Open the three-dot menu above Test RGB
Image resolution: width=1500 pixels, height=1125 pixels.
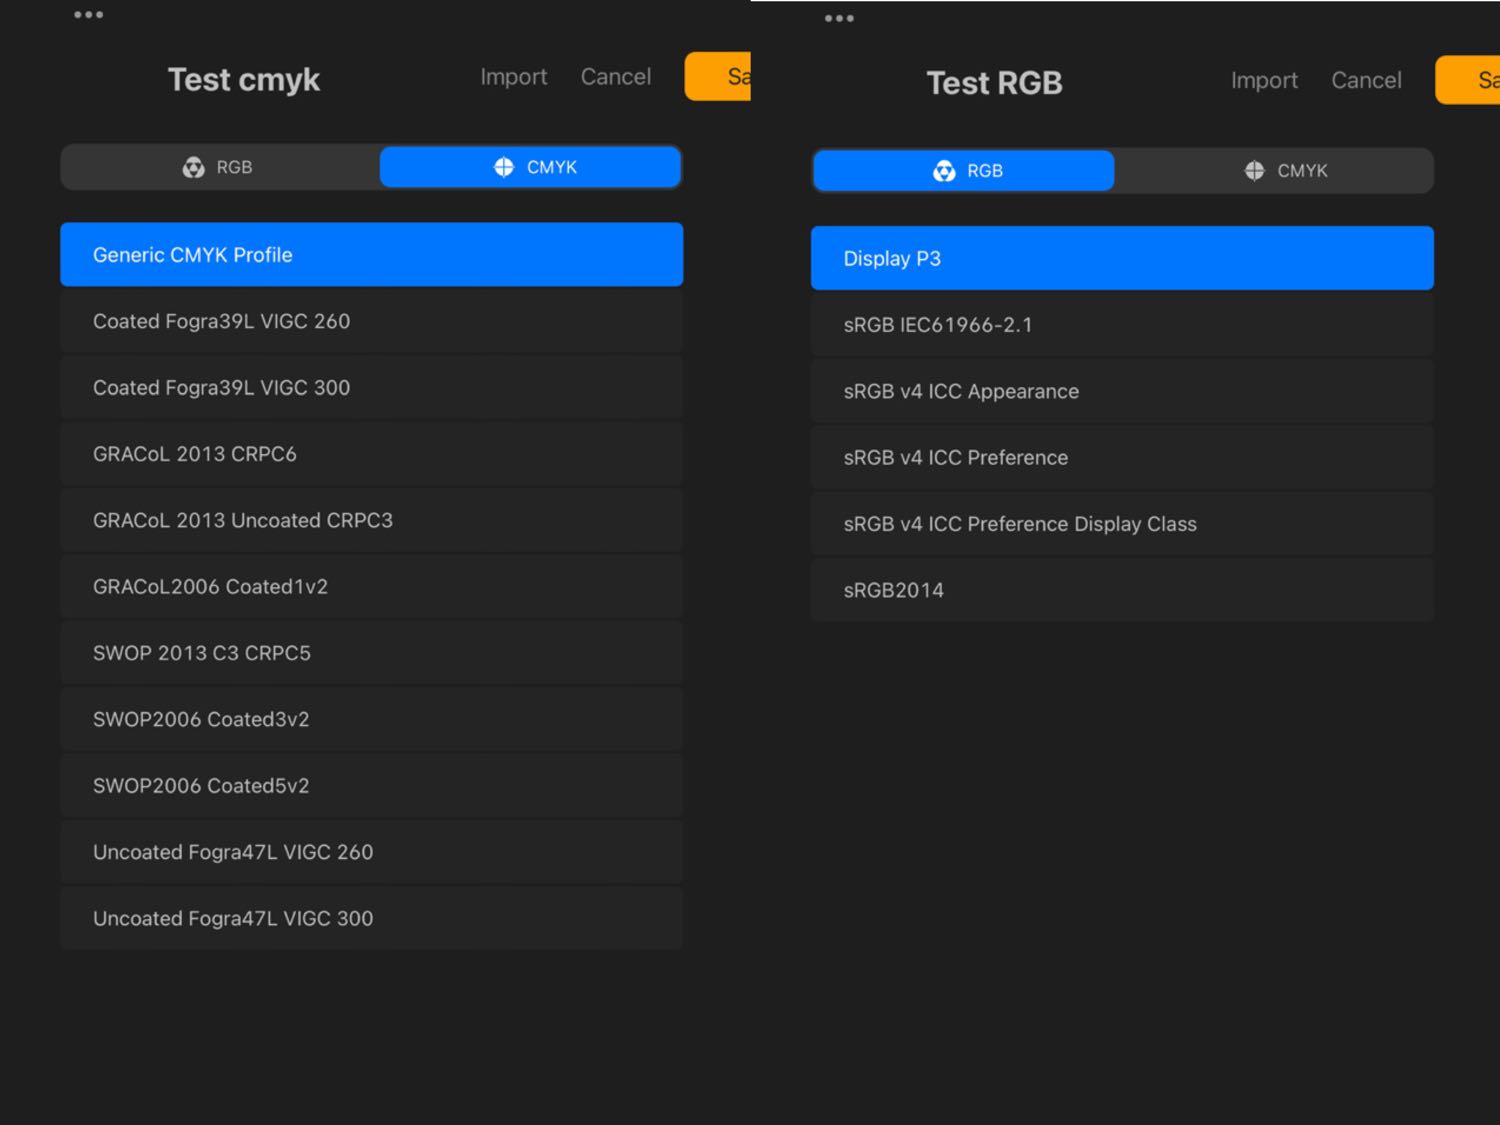point(839,18)
